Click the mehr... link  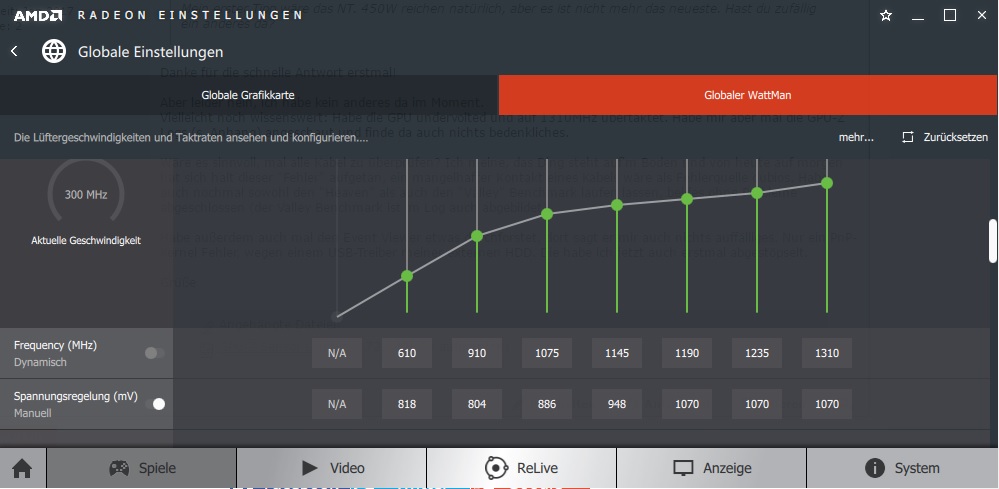click(856, 137)
